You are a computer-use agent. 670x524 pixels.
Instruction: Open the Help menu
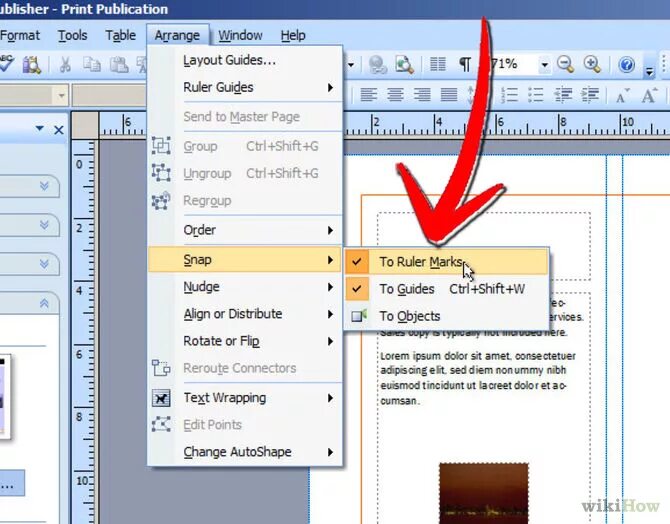tap(293, 35)
